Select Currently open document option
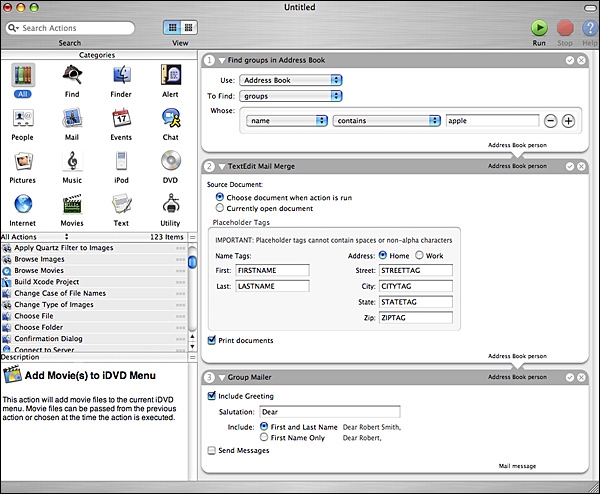The image size is (600, 494). tap(220, 208)
